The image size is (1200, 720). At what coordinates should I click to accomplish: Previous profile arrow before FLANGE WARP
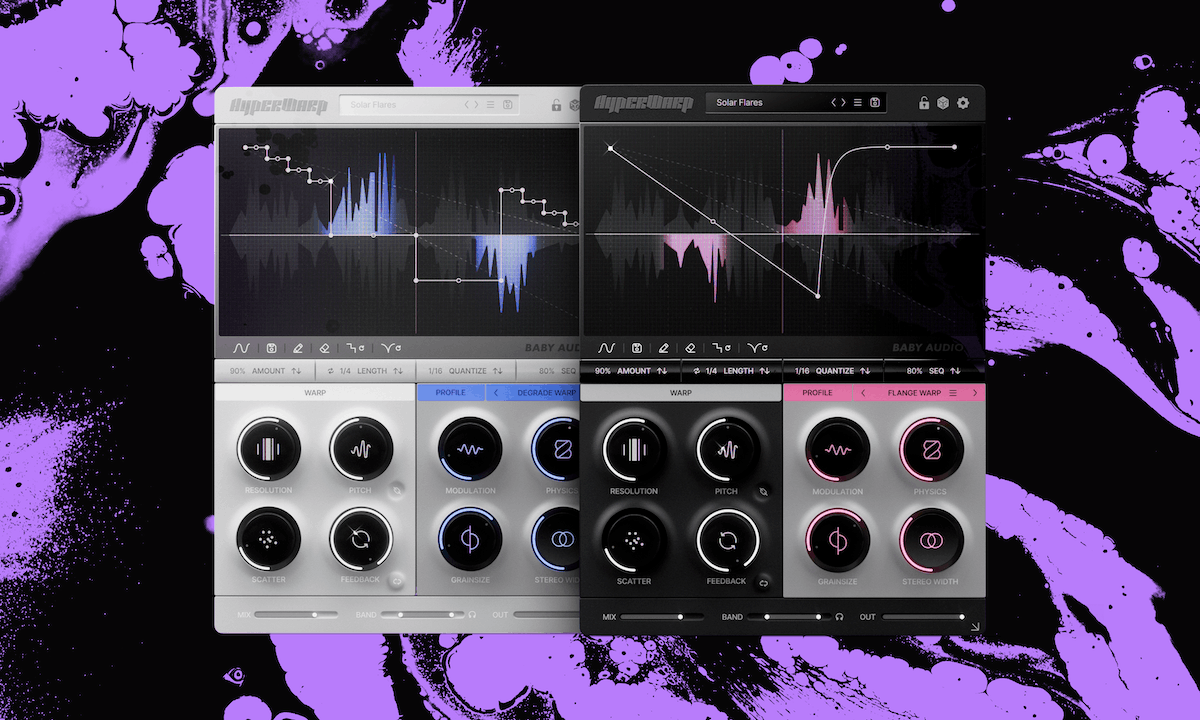coord(864,393)
